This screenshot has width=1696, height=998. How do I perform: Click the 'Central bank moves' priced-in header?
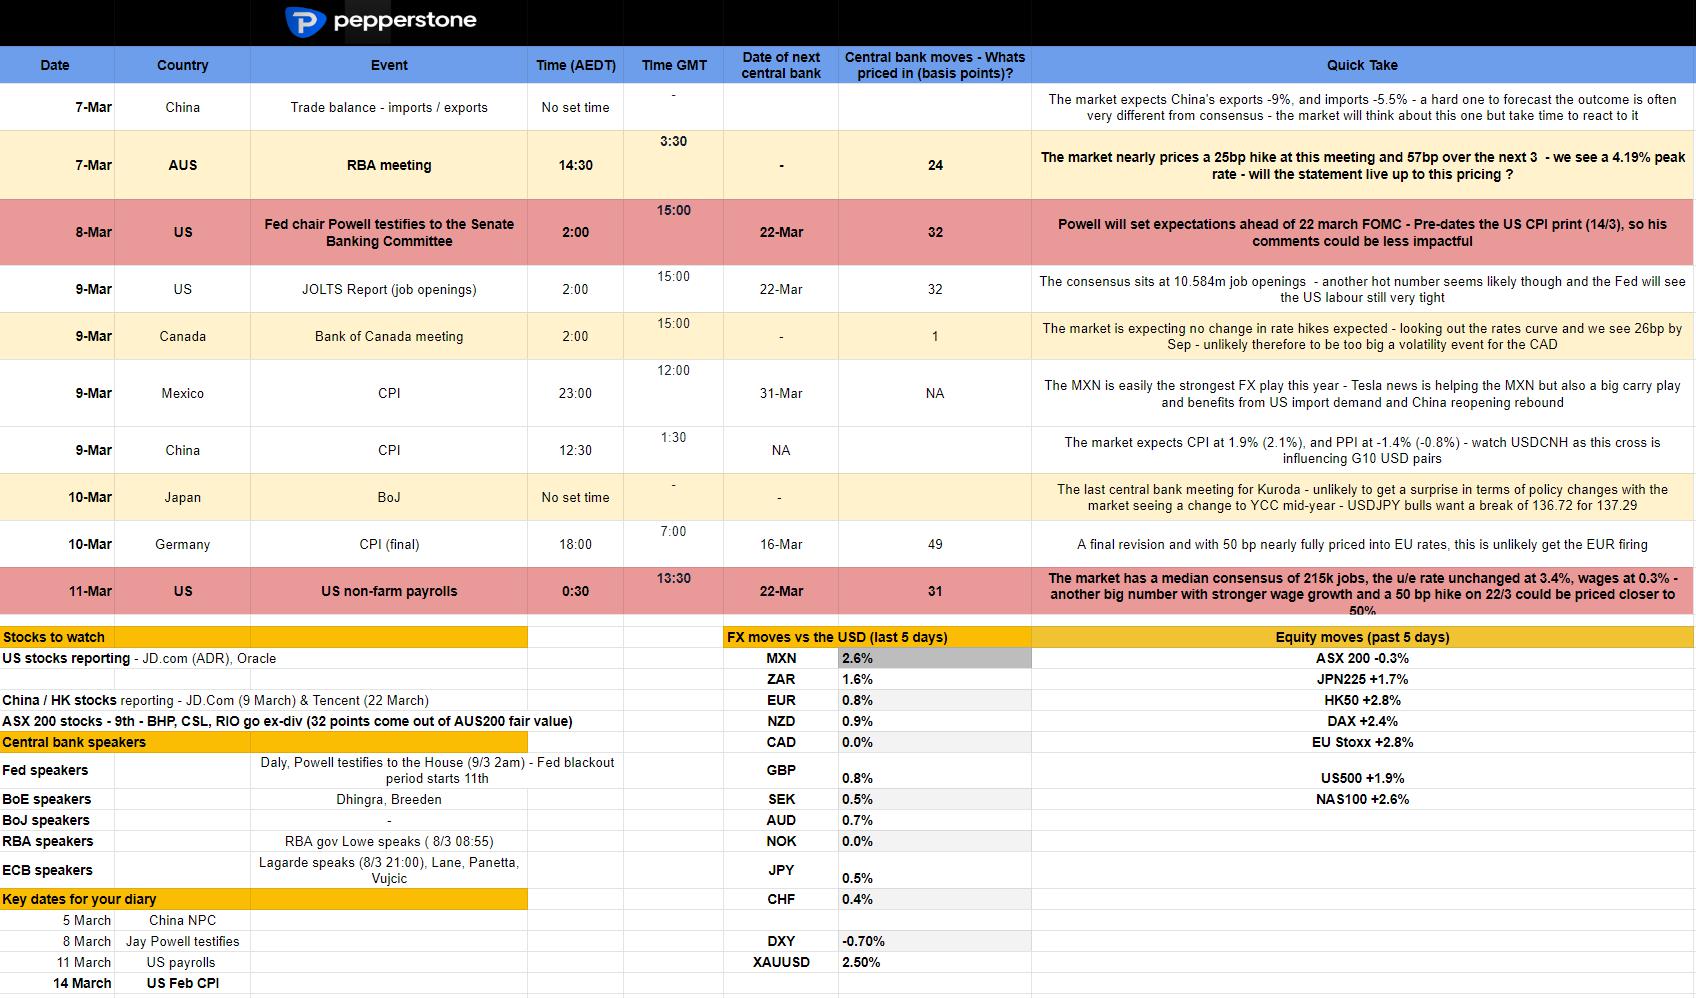[x=935, y=65]
